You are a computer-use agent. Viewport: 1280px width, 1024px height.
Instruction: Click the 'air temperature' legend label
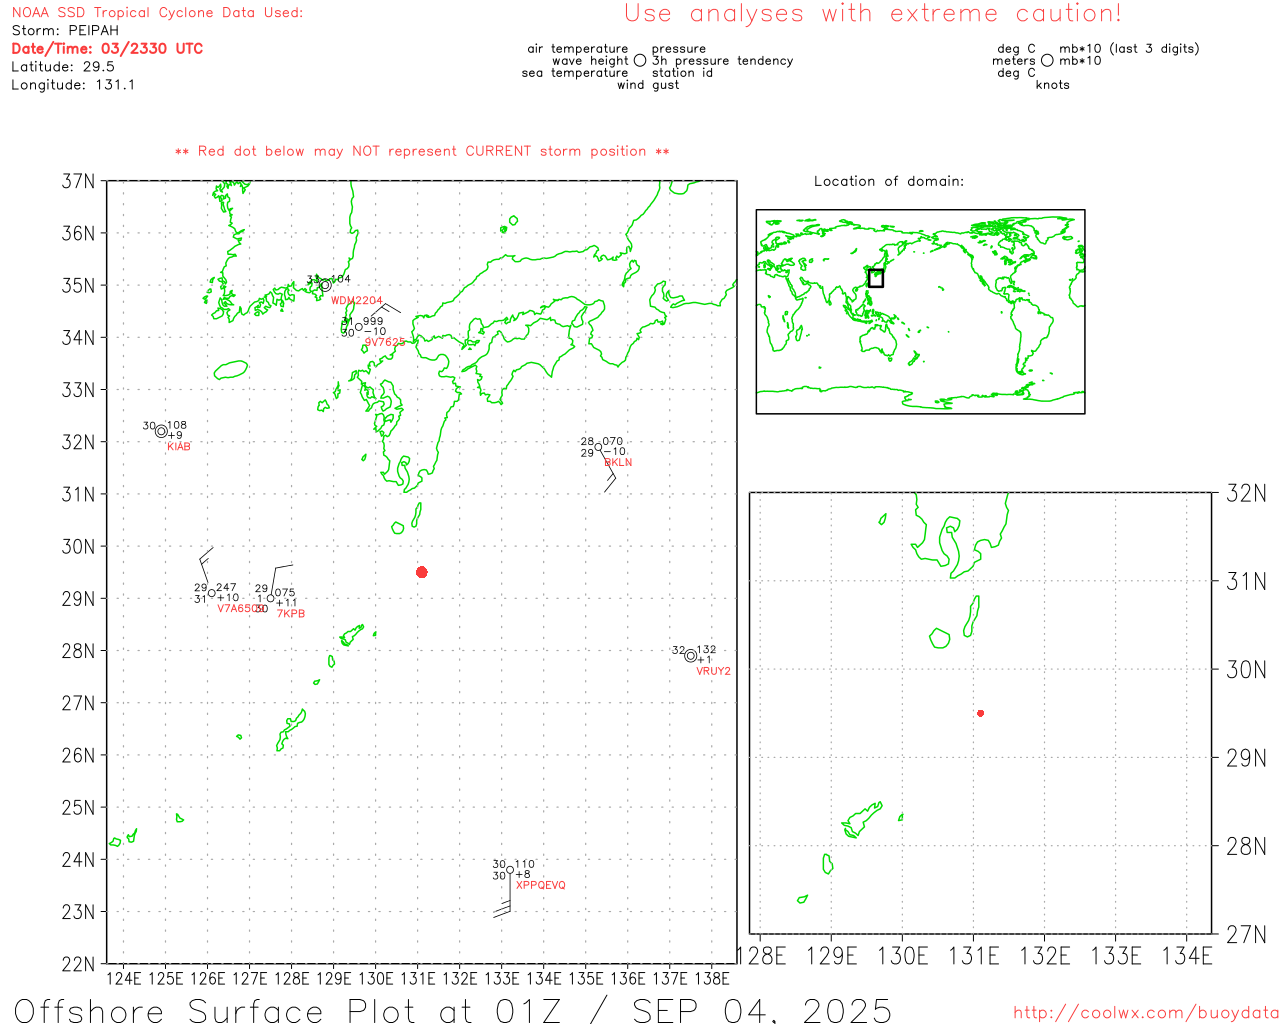point(578,49)
